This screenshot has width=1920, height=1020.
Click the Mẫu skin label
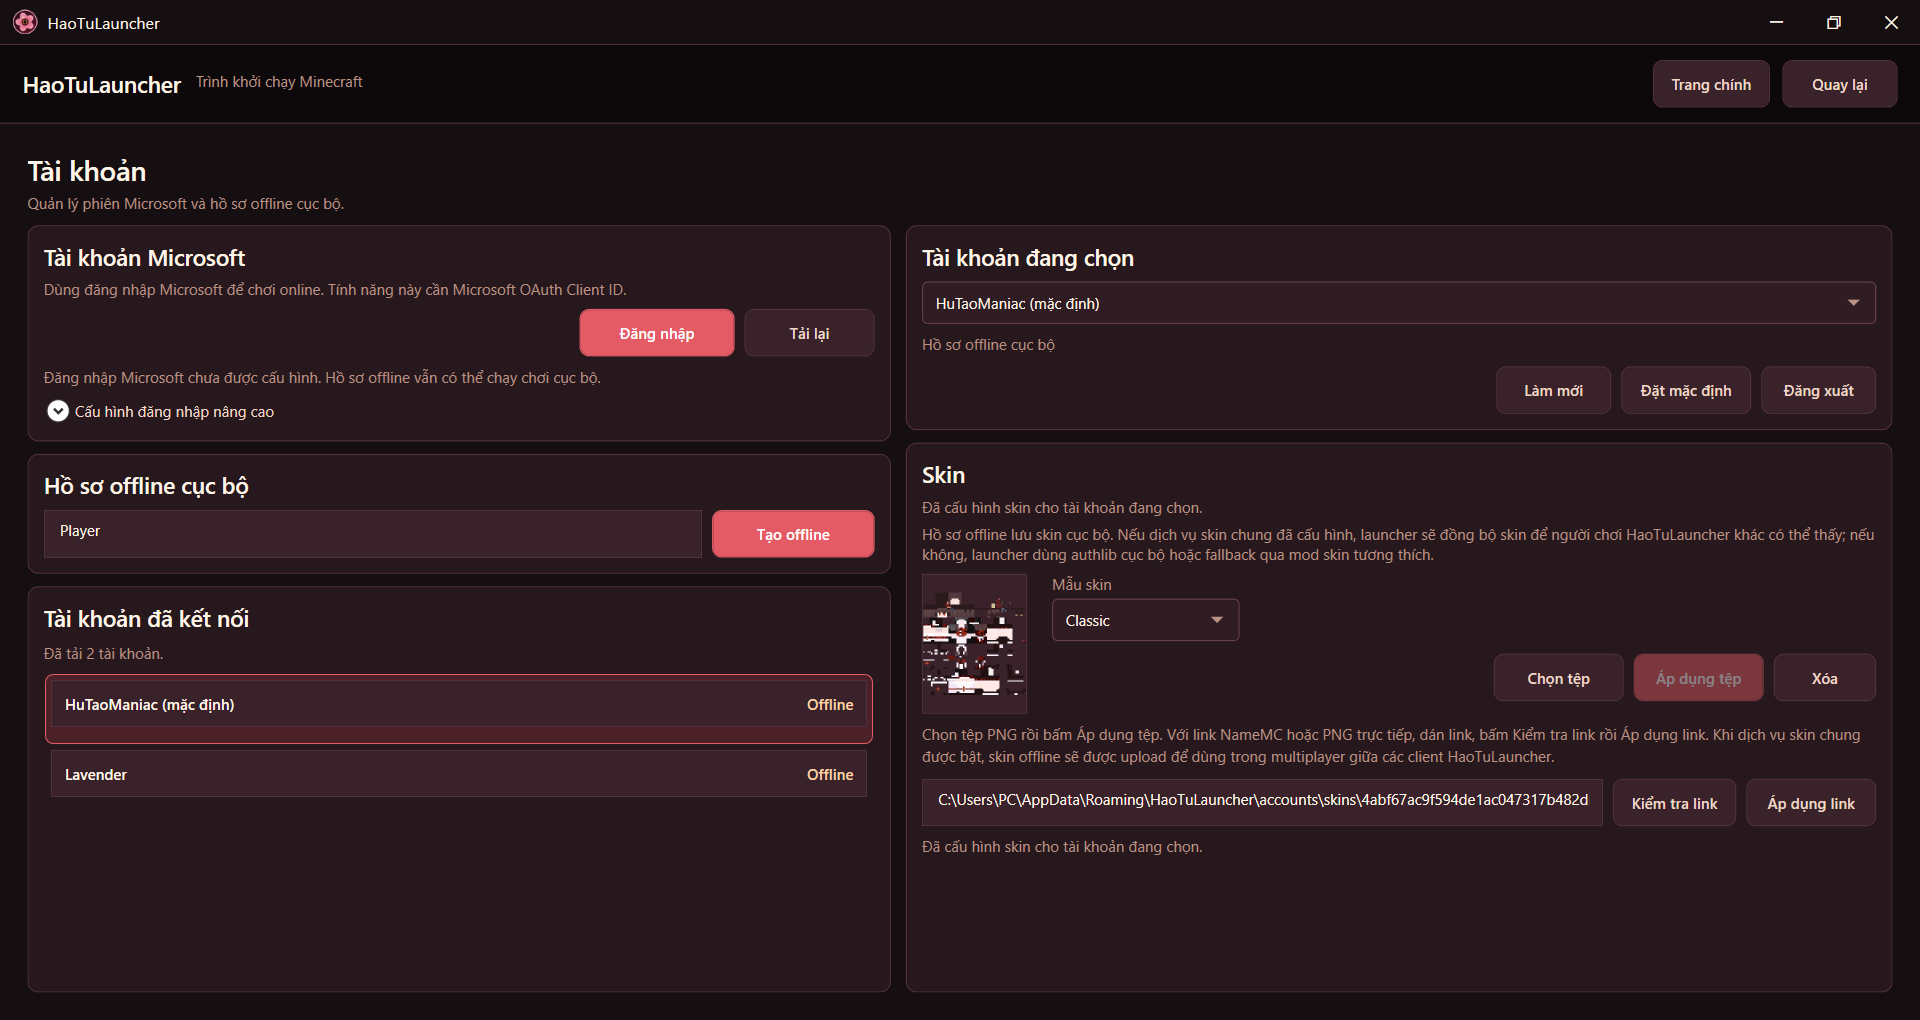(1081, 585)
